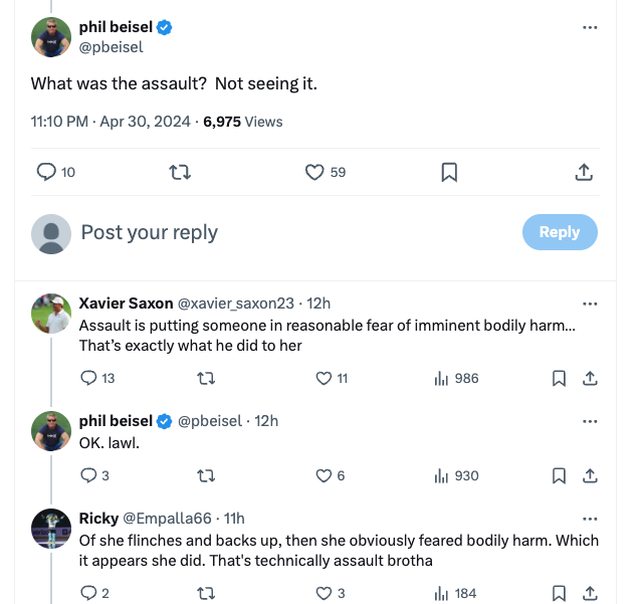Open Xavier Saxon's profile name link

[x=126, y=304]
